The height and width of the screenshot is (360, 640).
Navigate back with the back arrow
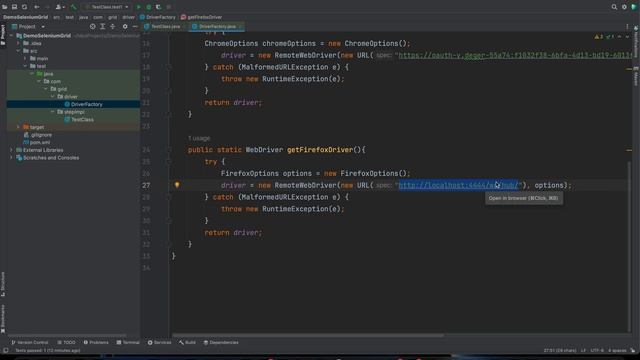[37, 7]
